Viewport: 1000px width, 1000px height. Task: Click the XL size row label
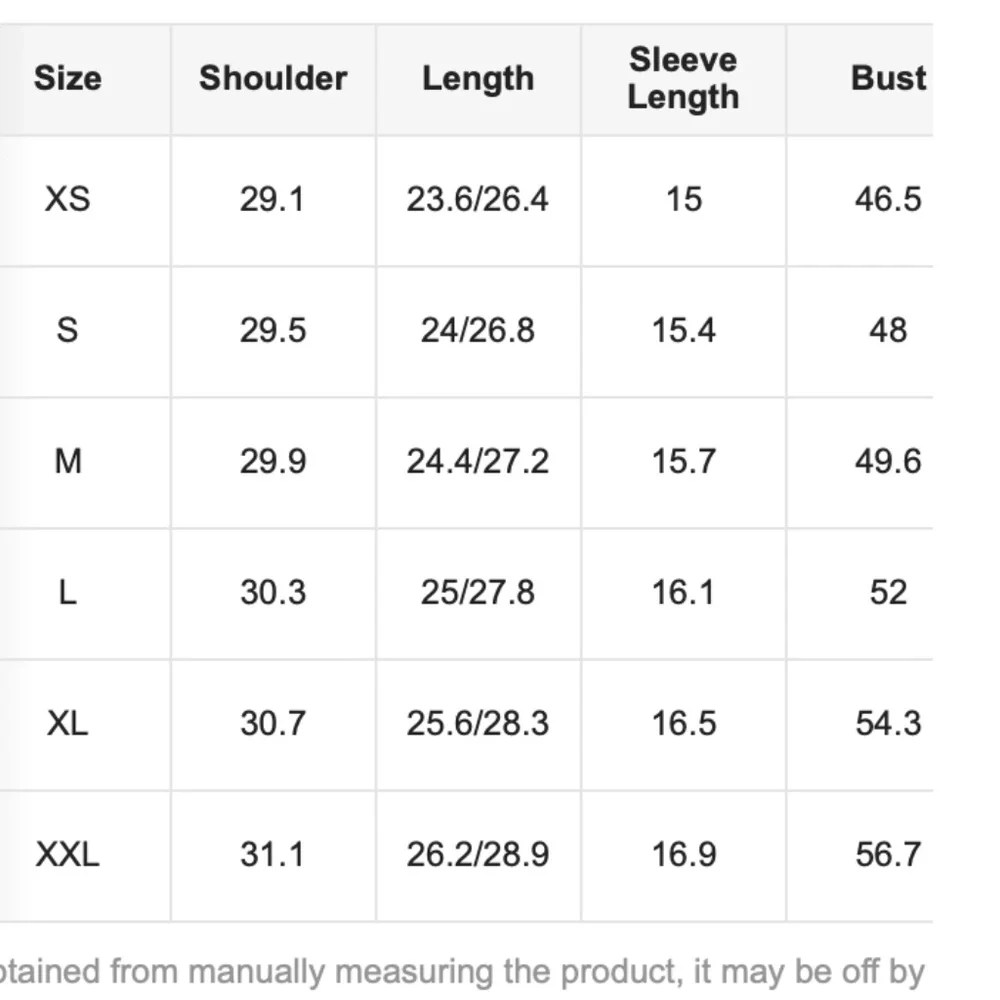tap(67, 723)
